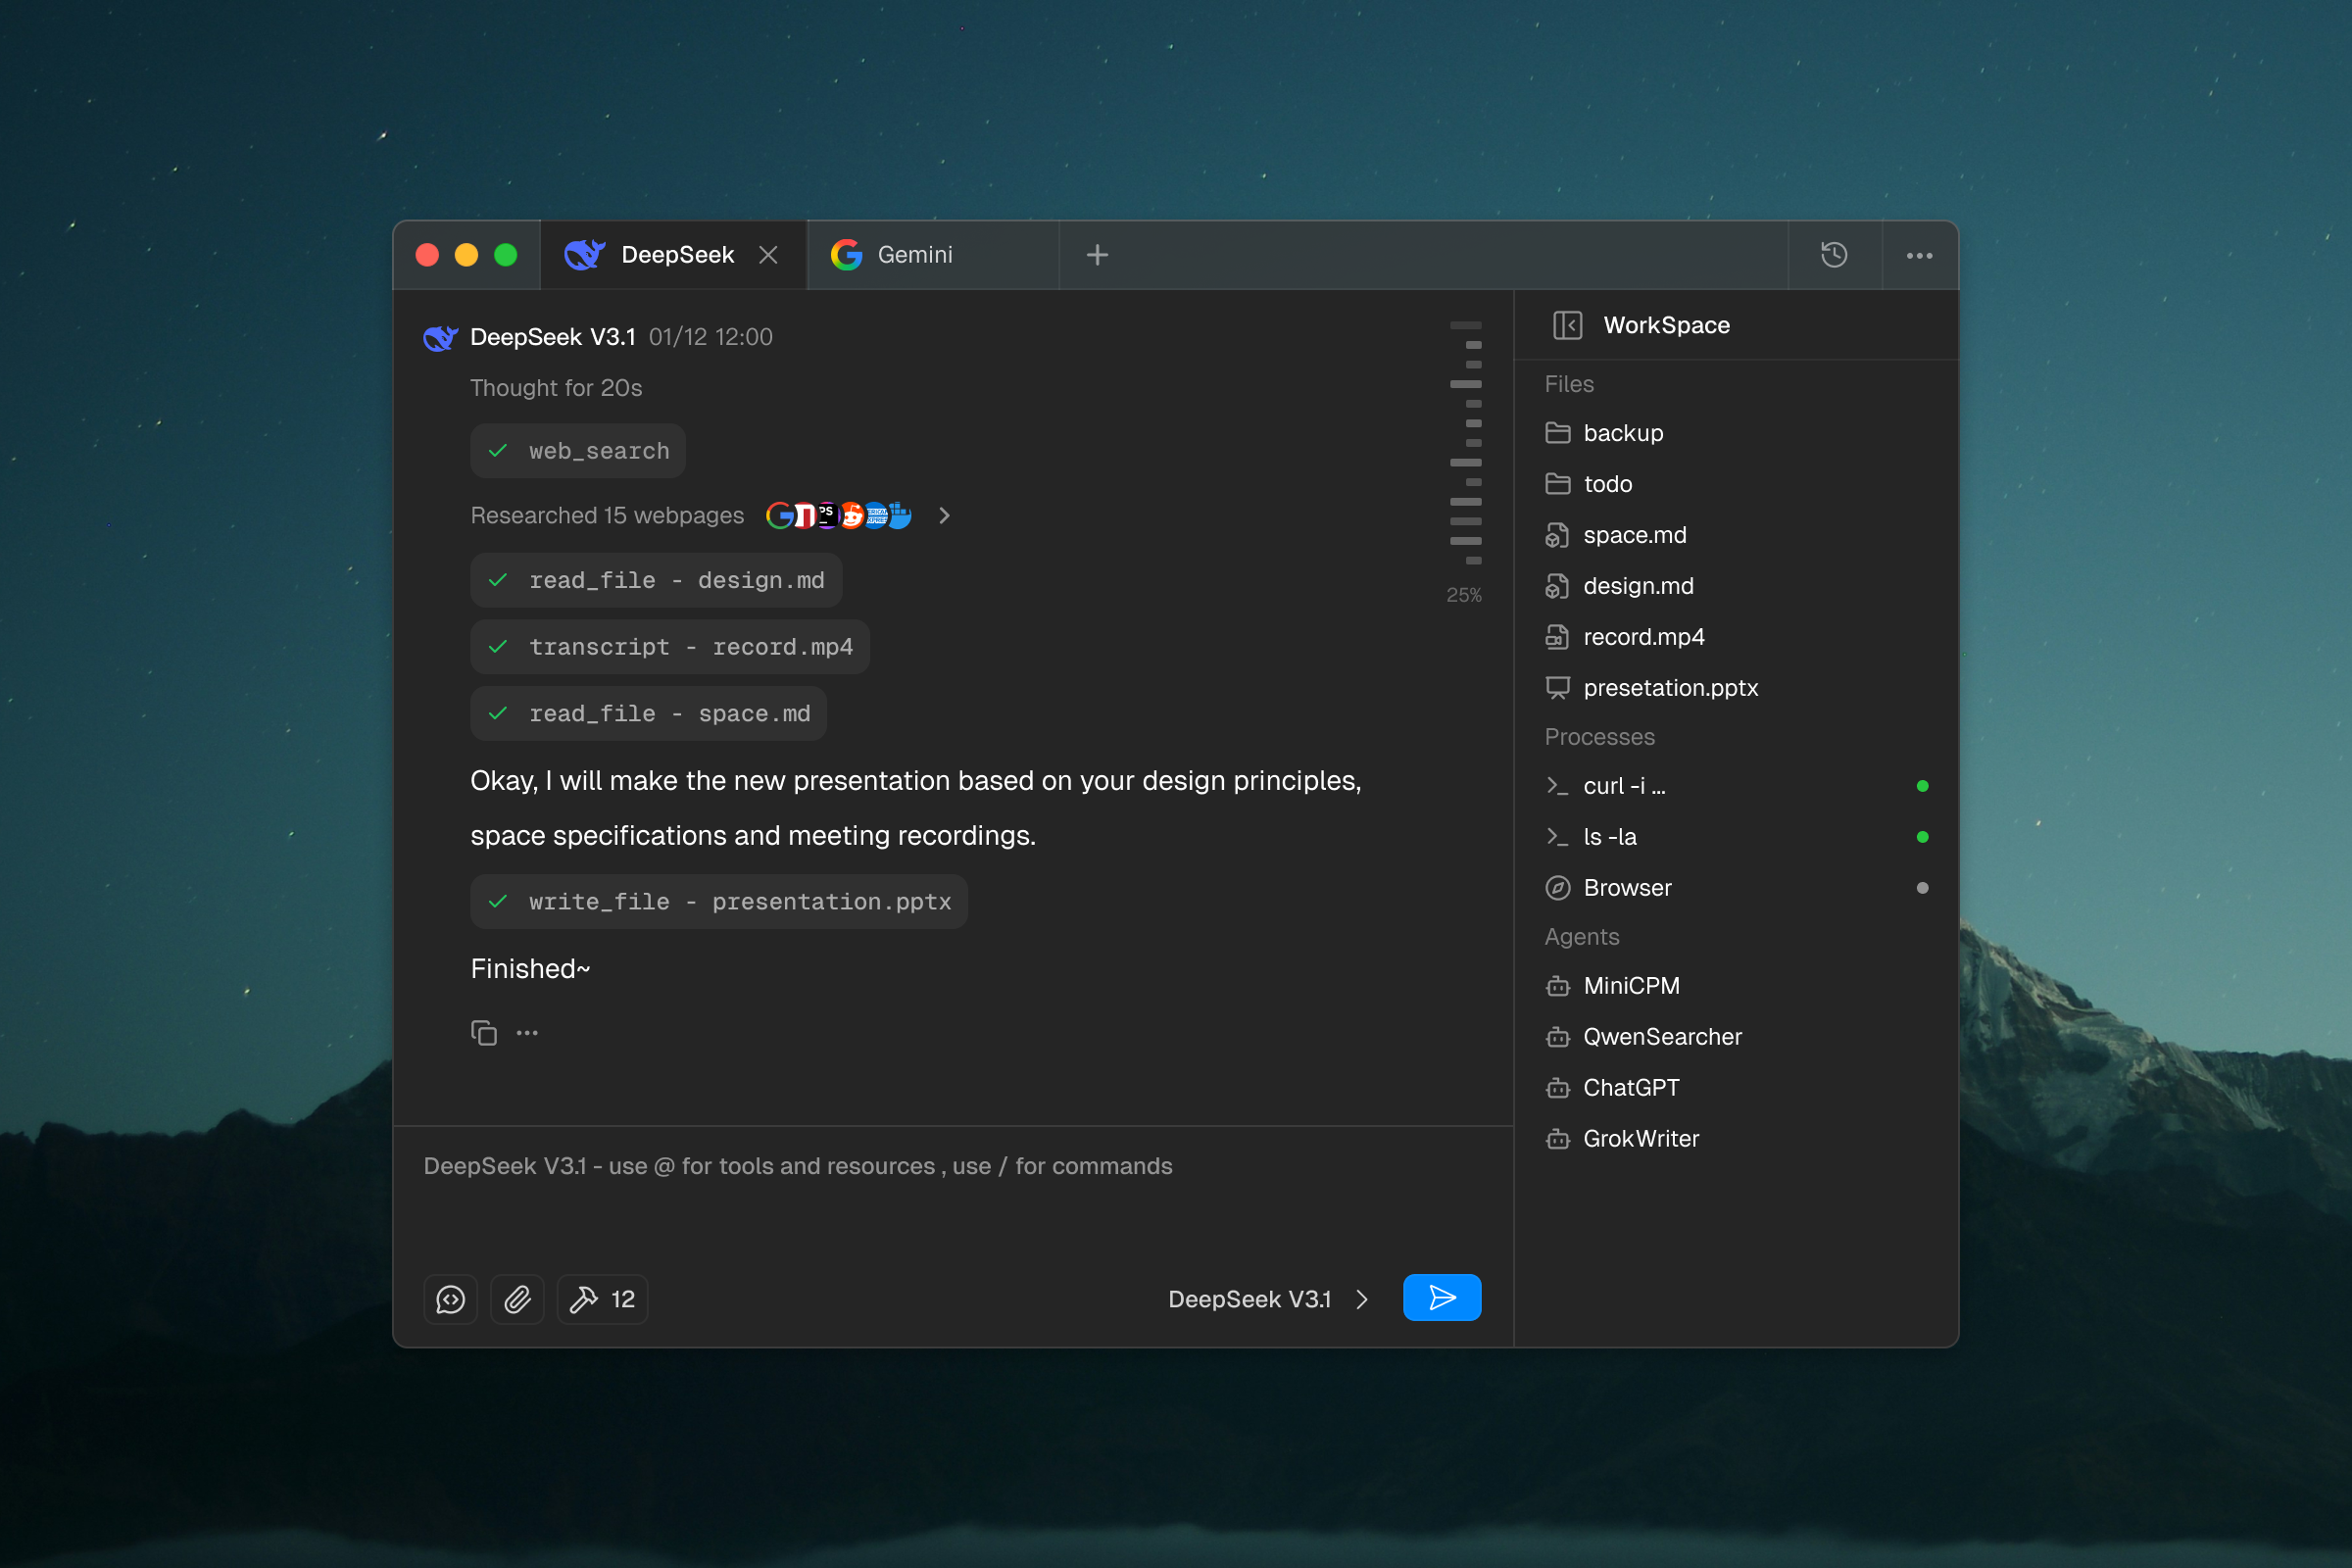This screenshot has width=2352, height=1568.
Task: Collapse the WorkSpace sidebar panel icon
Action: pyautogui.click(x=1567, y=325)
